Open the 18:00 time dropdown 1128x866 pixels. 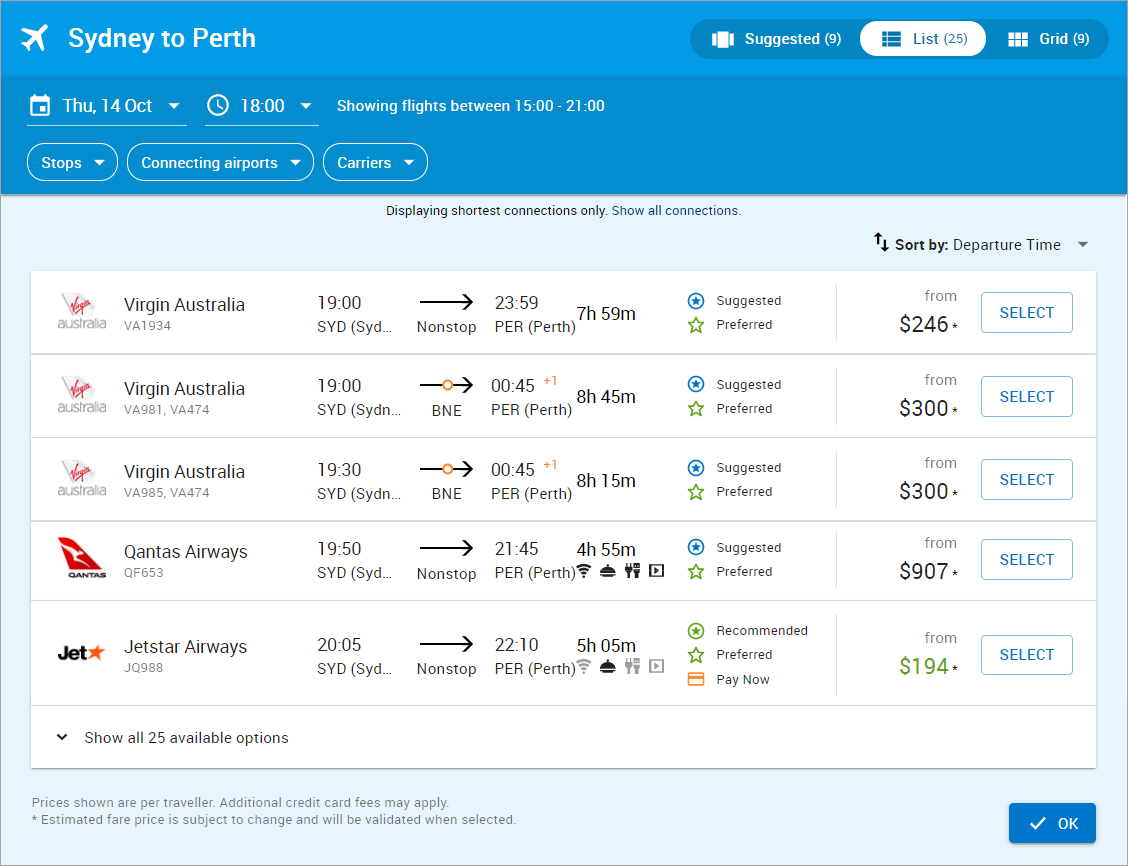click(x=262, y=106)
